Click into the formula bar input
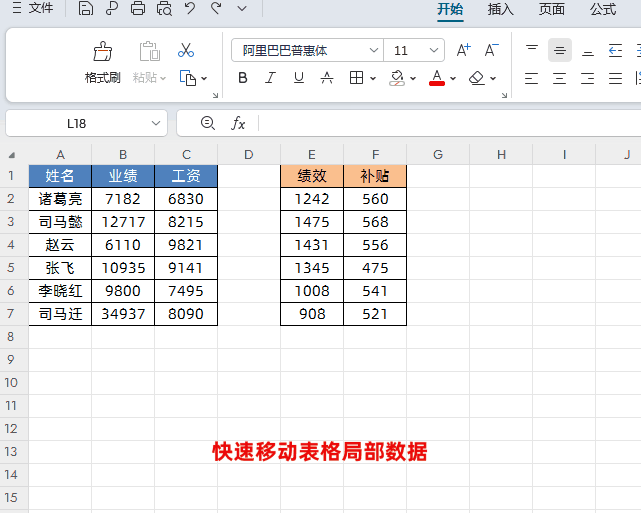This screenshot has height=513, width=641. [x=450, y=123]
